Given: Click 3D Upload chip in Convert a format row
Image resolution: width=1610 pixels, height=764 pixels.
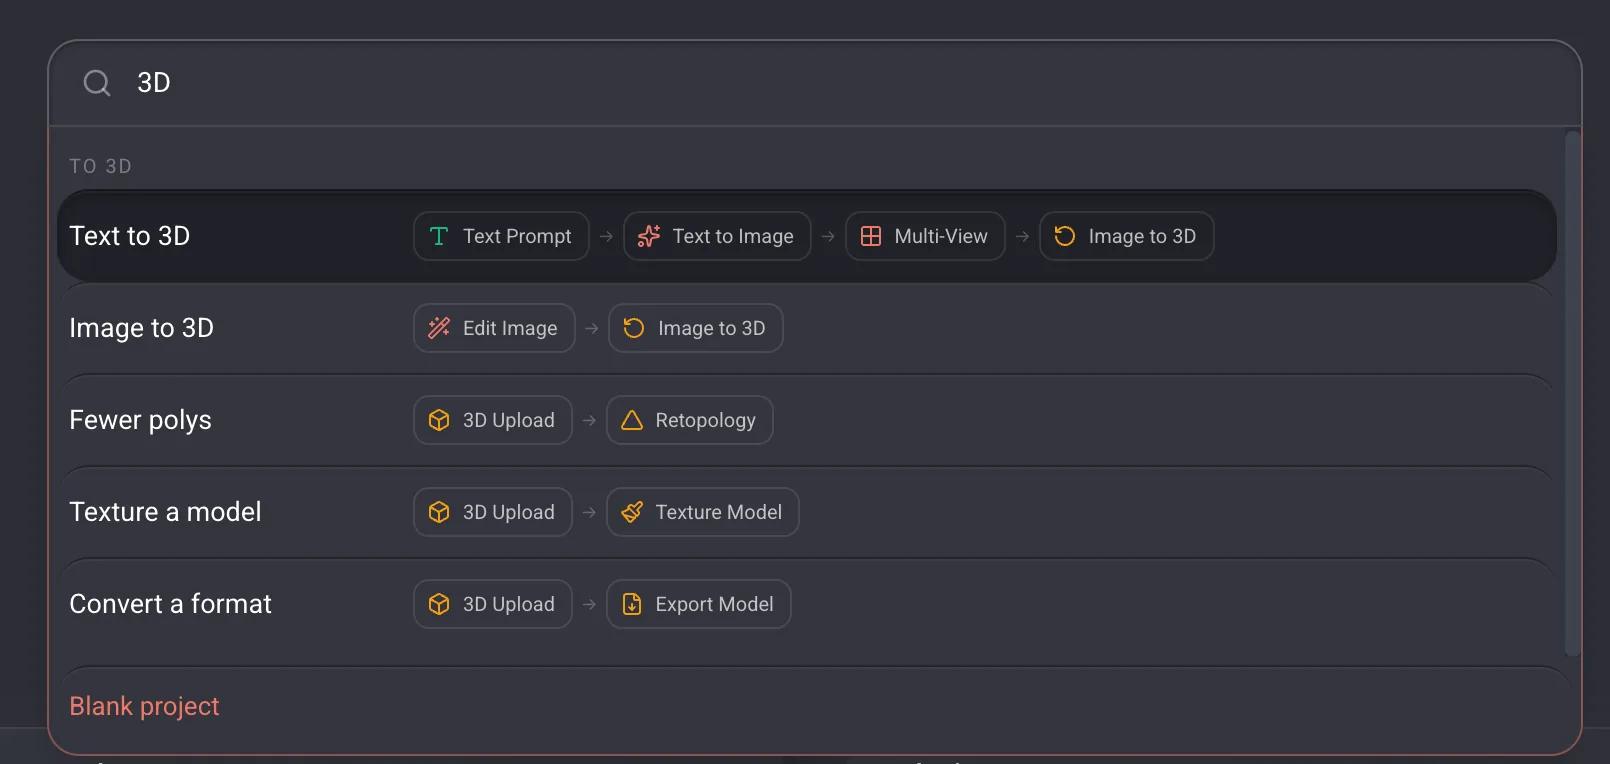Looking at the screenshot, I should point(492,604).
